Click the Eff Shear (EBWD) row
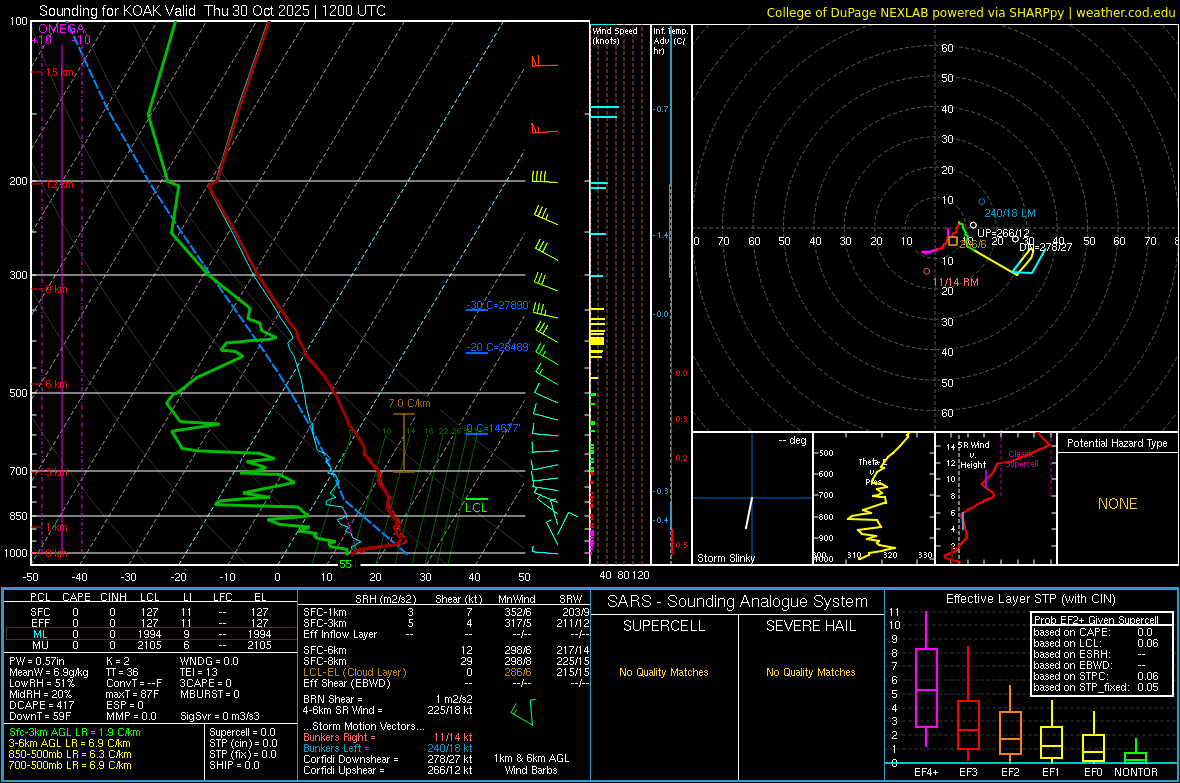Image resolution: width=1180 pixels, height=783 pixels. tap(446, 683)
